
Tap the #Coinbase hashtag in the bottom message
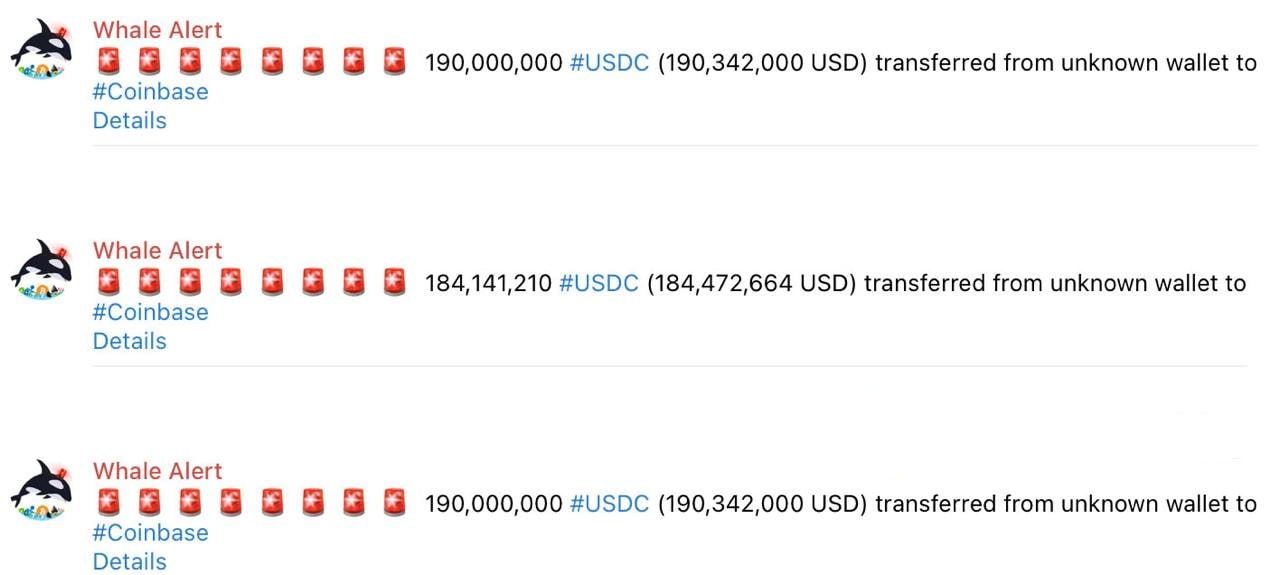(150, 533)
